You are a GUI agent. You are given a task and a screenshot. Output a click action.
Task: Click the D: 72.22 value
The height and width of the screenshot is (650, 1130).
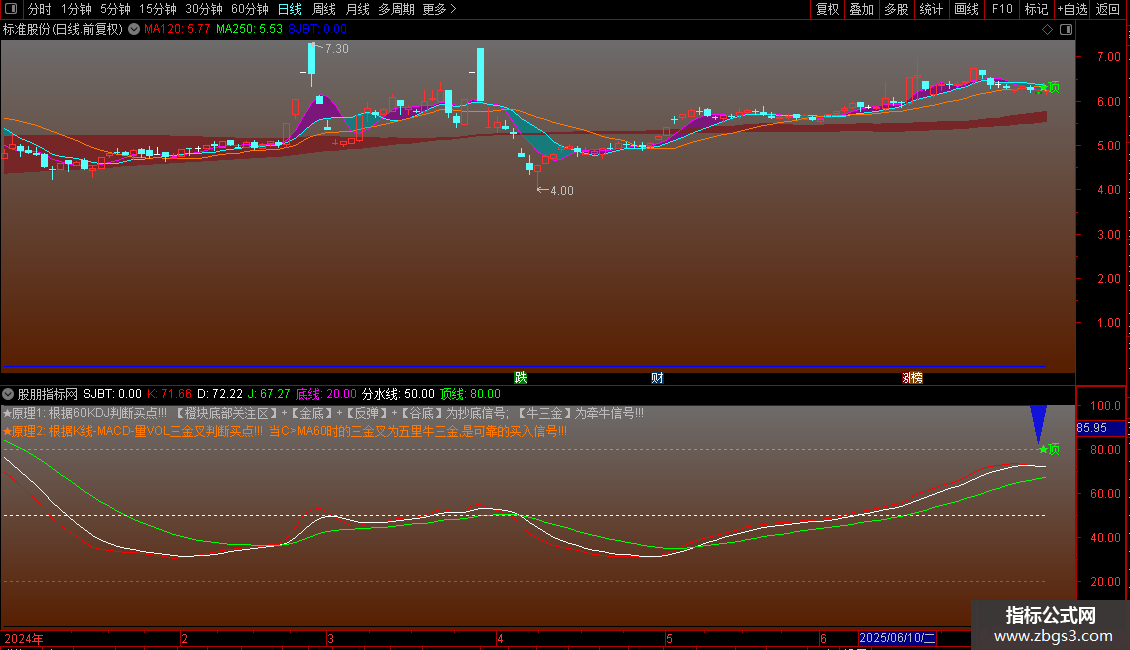coord(220,394)
